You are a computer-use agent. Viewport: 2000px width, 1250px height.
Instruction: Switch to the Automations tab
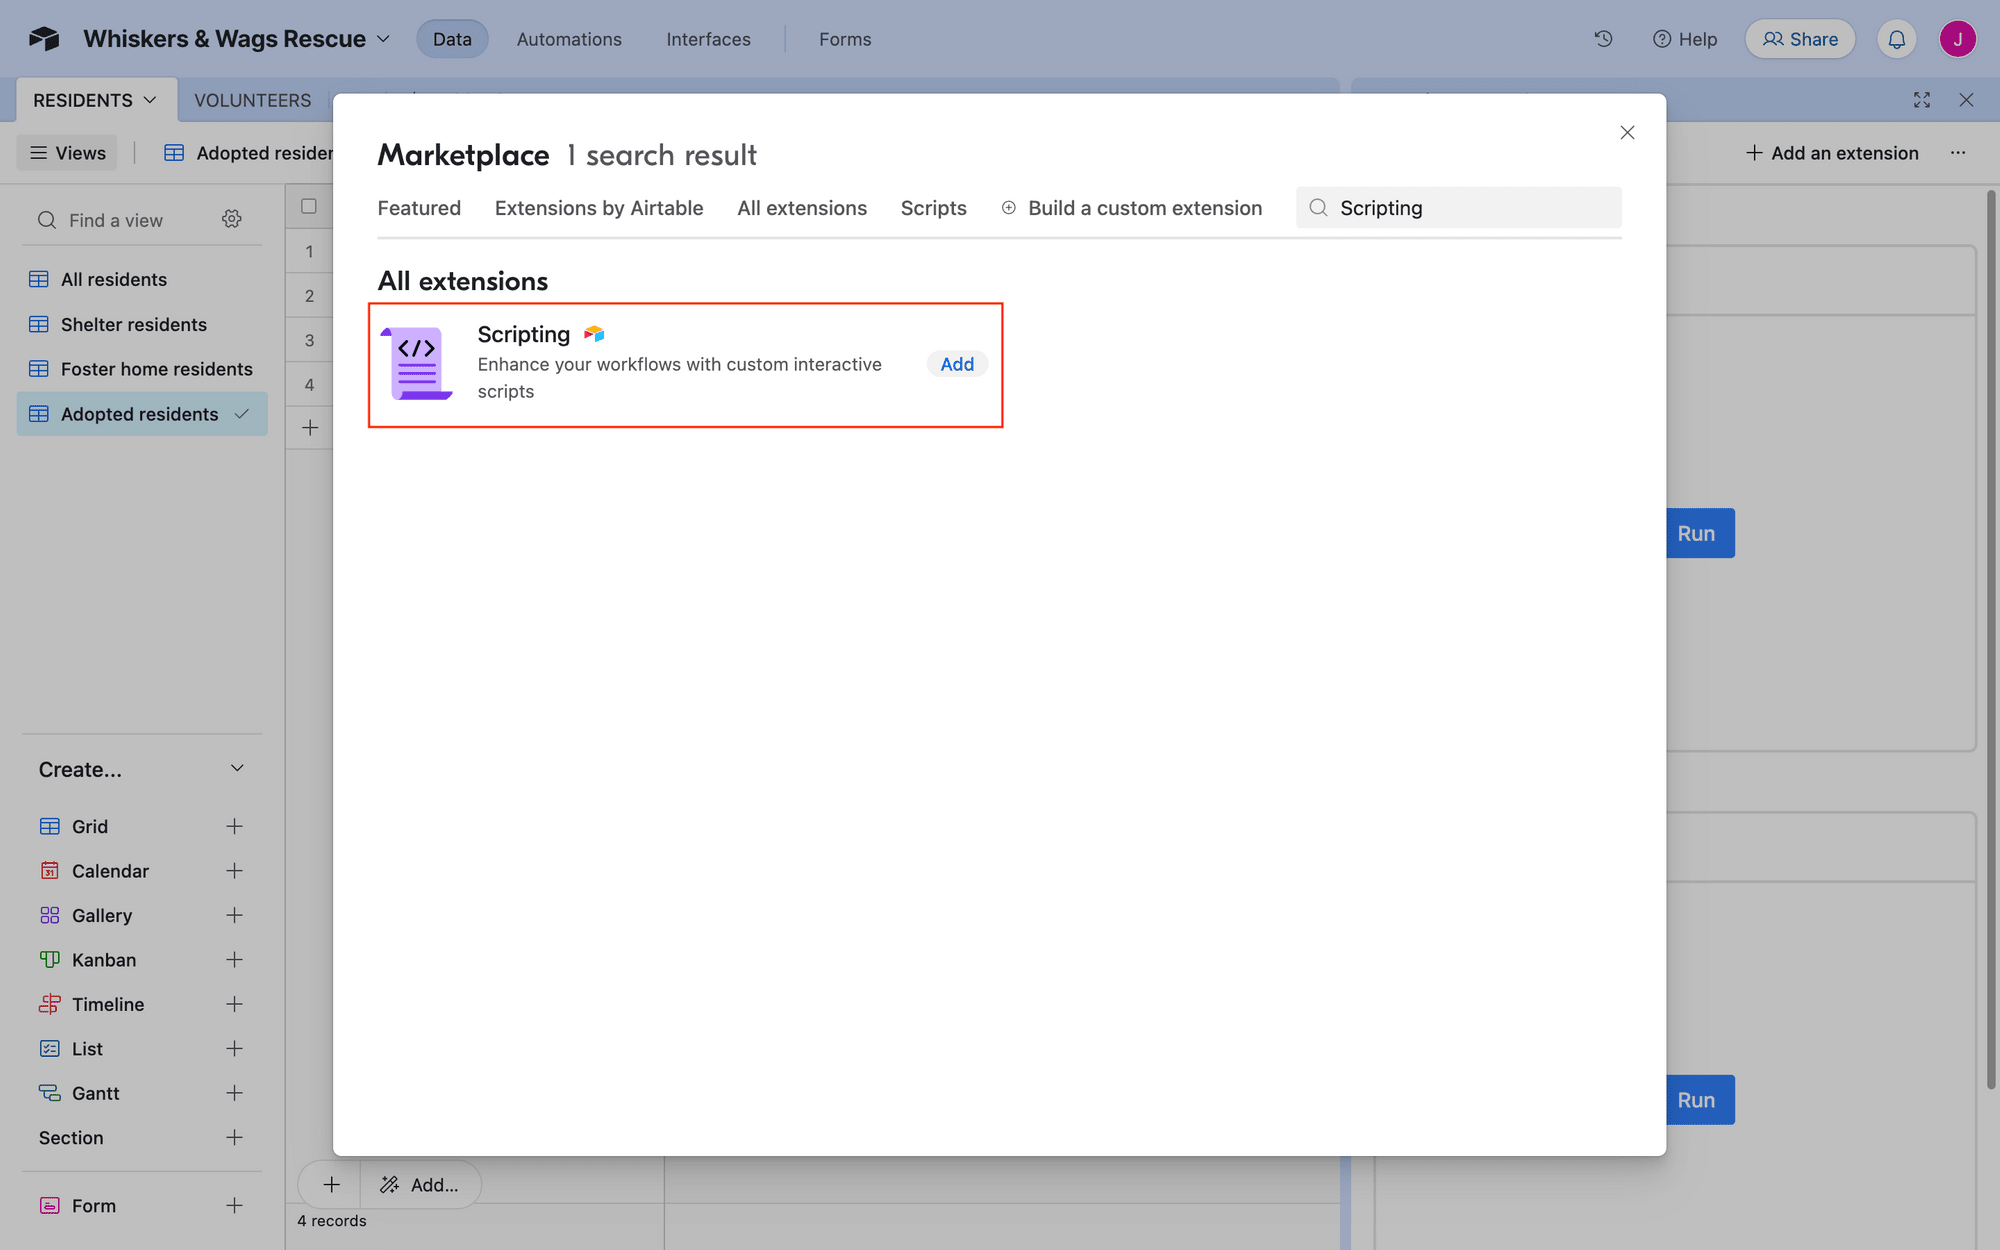coord(568,39)
